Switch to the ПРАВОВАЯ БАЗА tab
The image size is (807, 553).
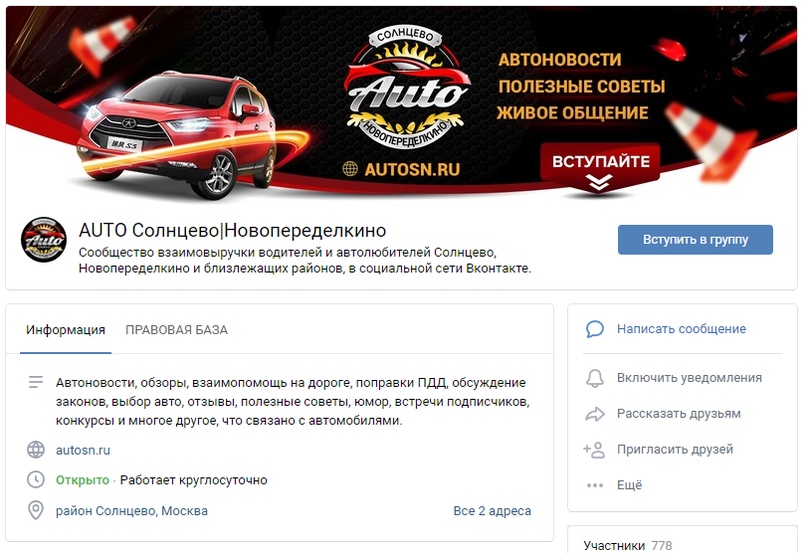[177, 330]
